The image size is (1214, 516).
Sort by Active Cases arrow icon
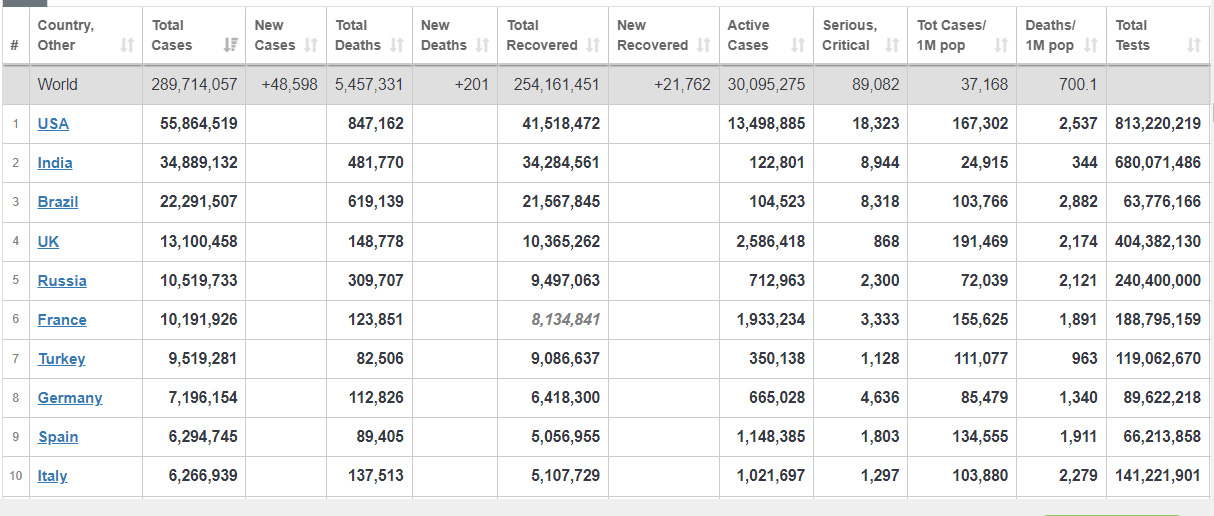798,45
